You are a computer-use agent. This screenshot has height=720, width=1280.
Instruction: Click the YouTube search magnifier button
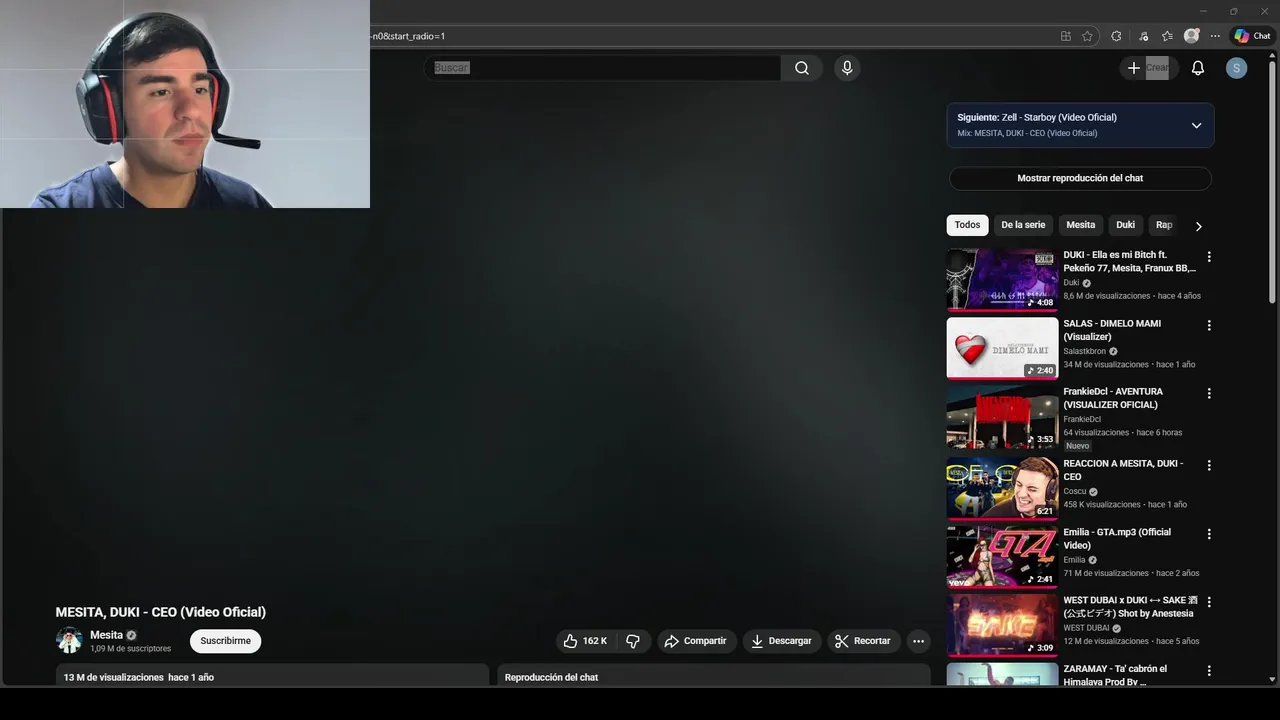802,68
